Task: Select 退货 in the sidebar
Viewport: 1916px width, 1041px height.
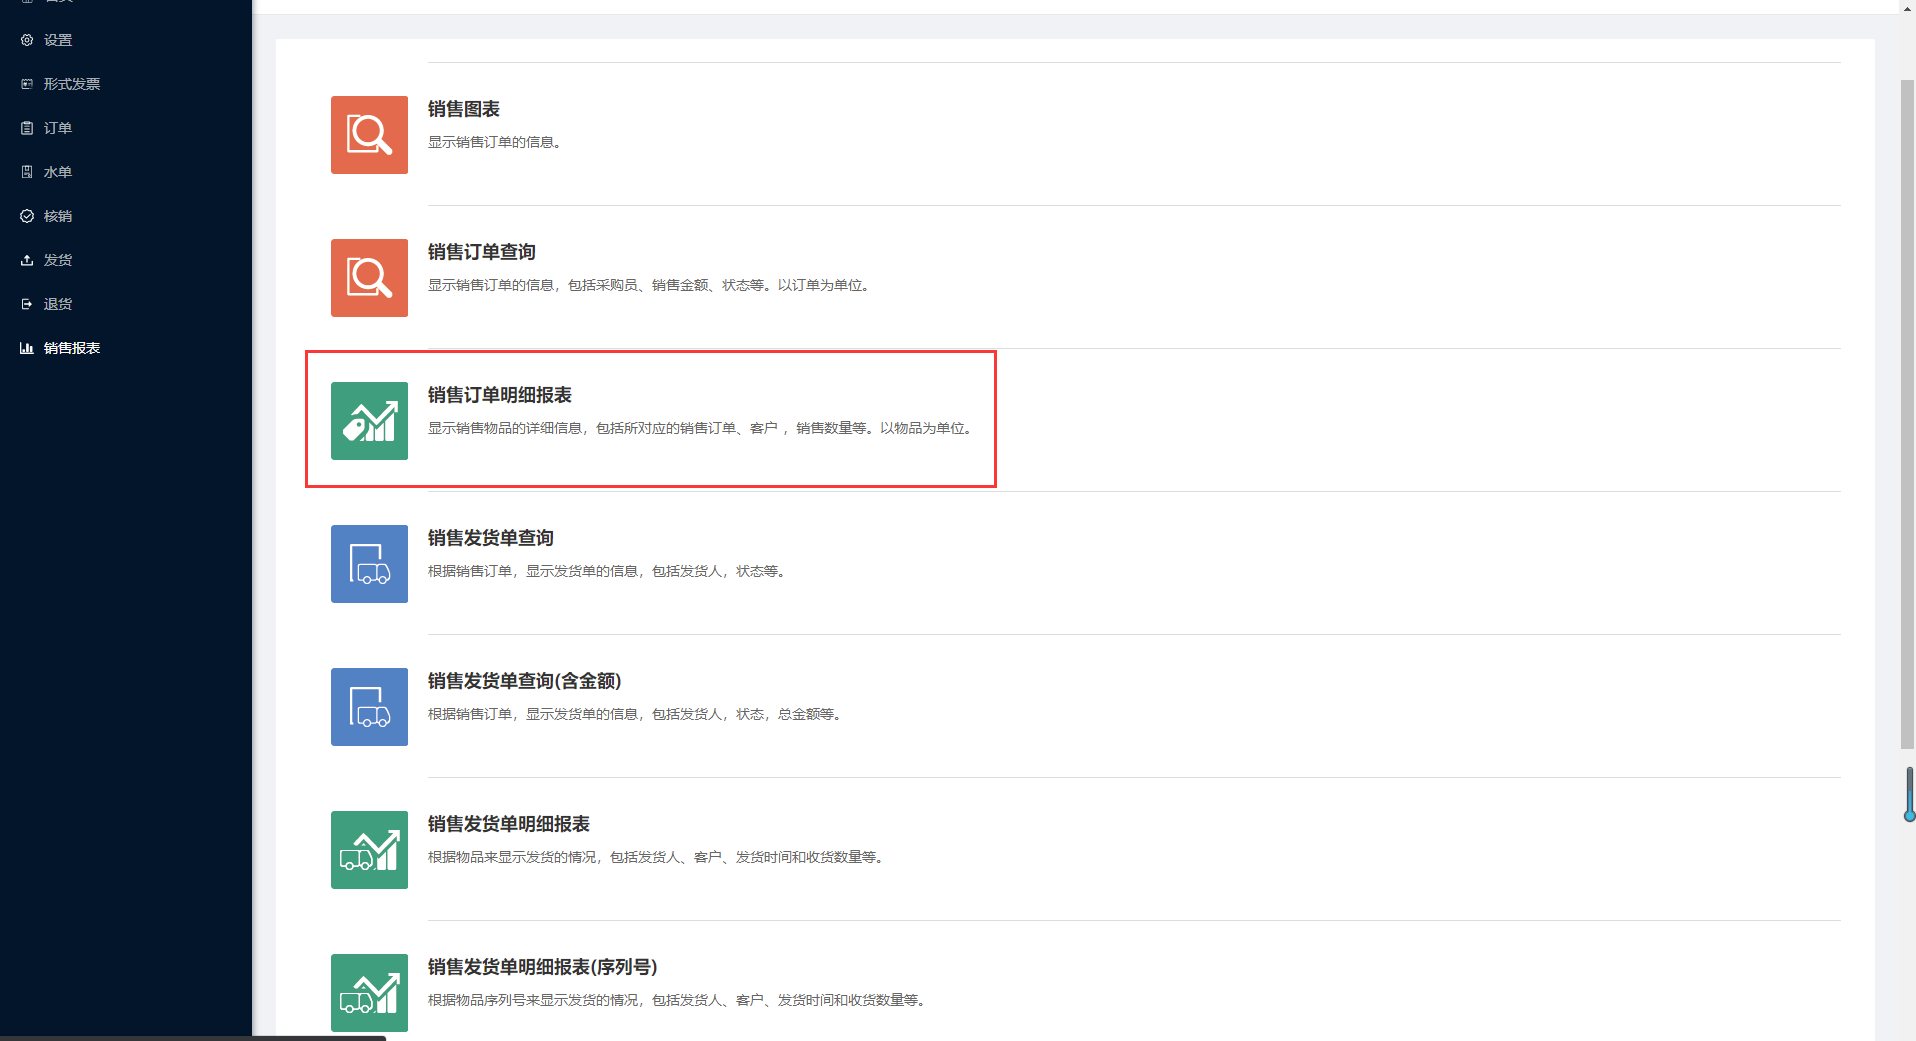Action: coord(58,304)
